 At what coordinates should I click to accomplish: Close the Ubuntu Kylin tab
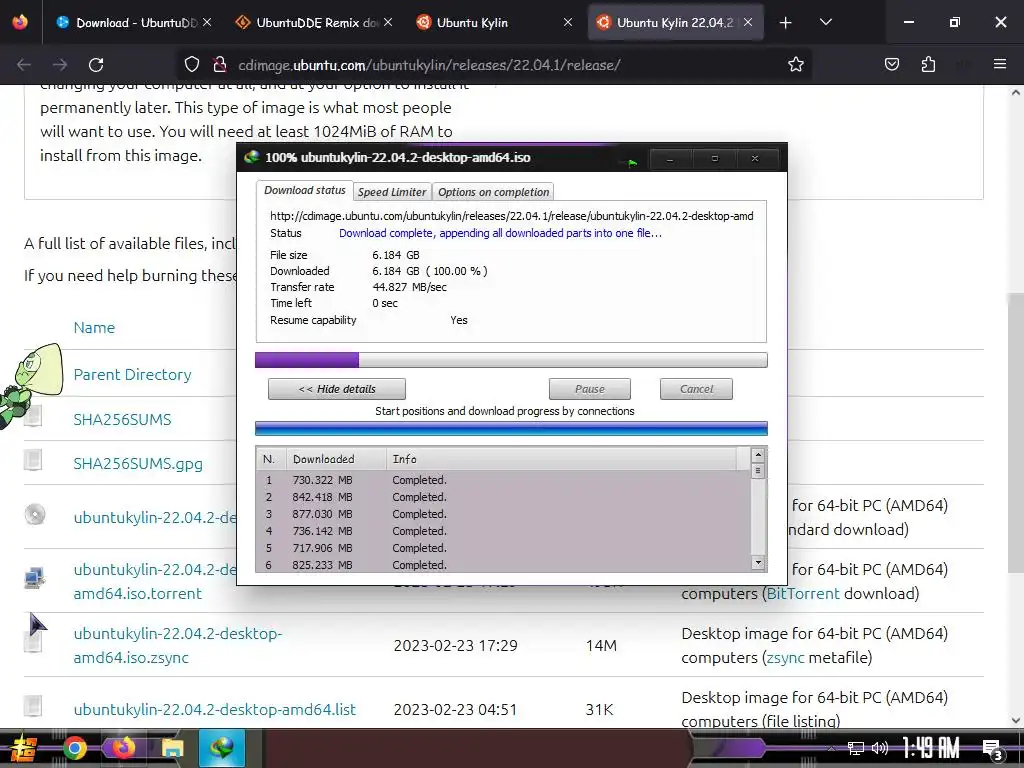click(x=568, y=22)
